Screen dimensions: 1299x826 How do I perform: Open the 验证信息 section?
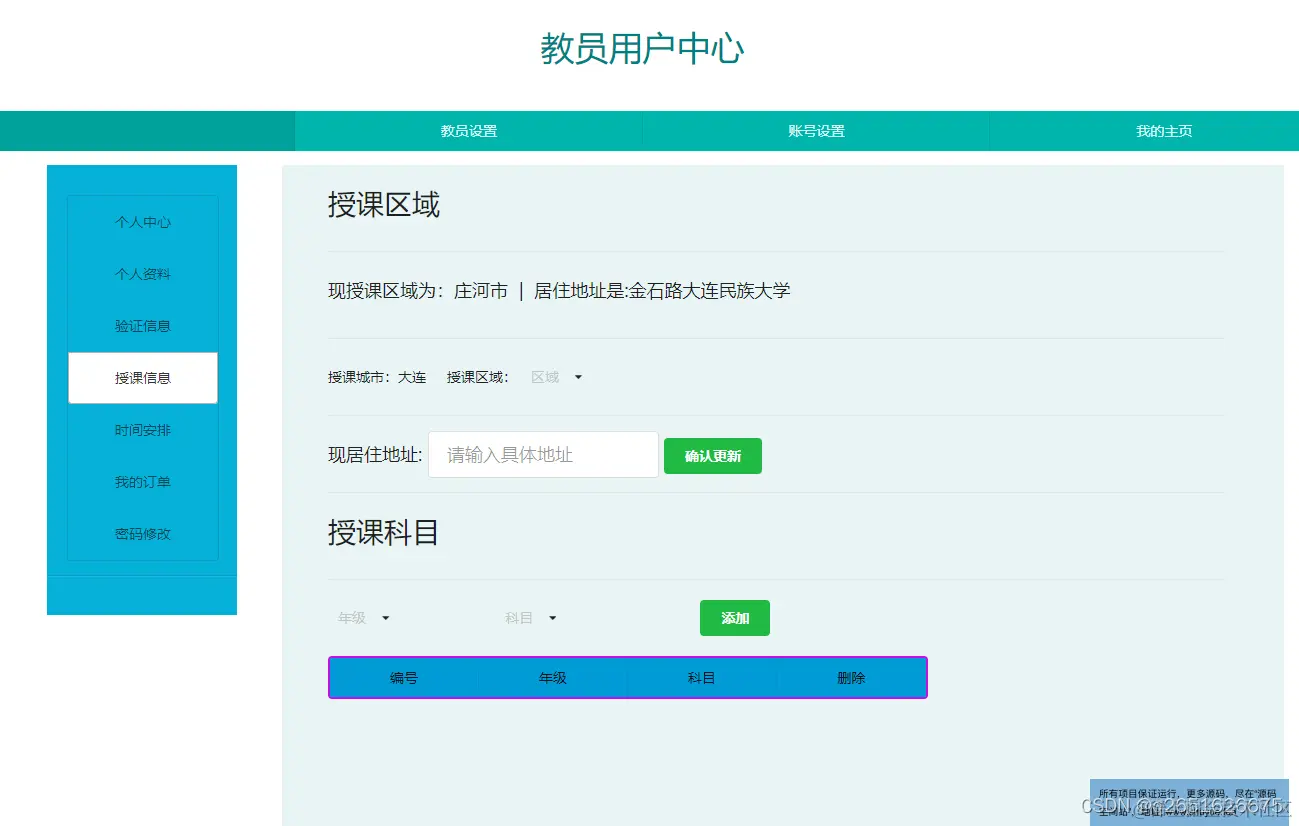[x=142, y=326]
